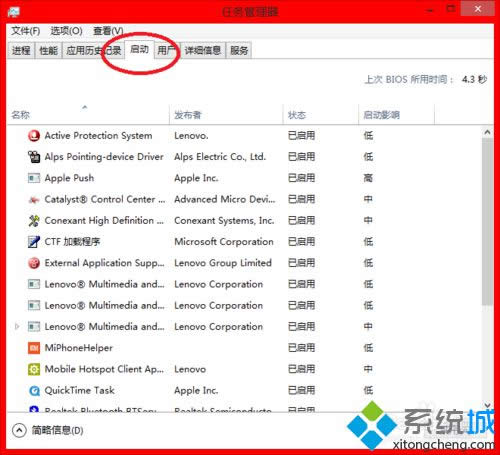Select the 启动 tab
Viewport: 500px width, 455px height.
coord(139,50)
